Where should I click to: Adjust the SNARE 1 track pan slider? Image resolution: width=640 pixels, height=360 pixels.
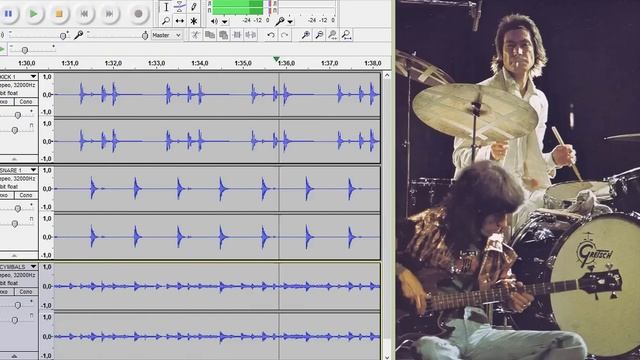[15, 224]
